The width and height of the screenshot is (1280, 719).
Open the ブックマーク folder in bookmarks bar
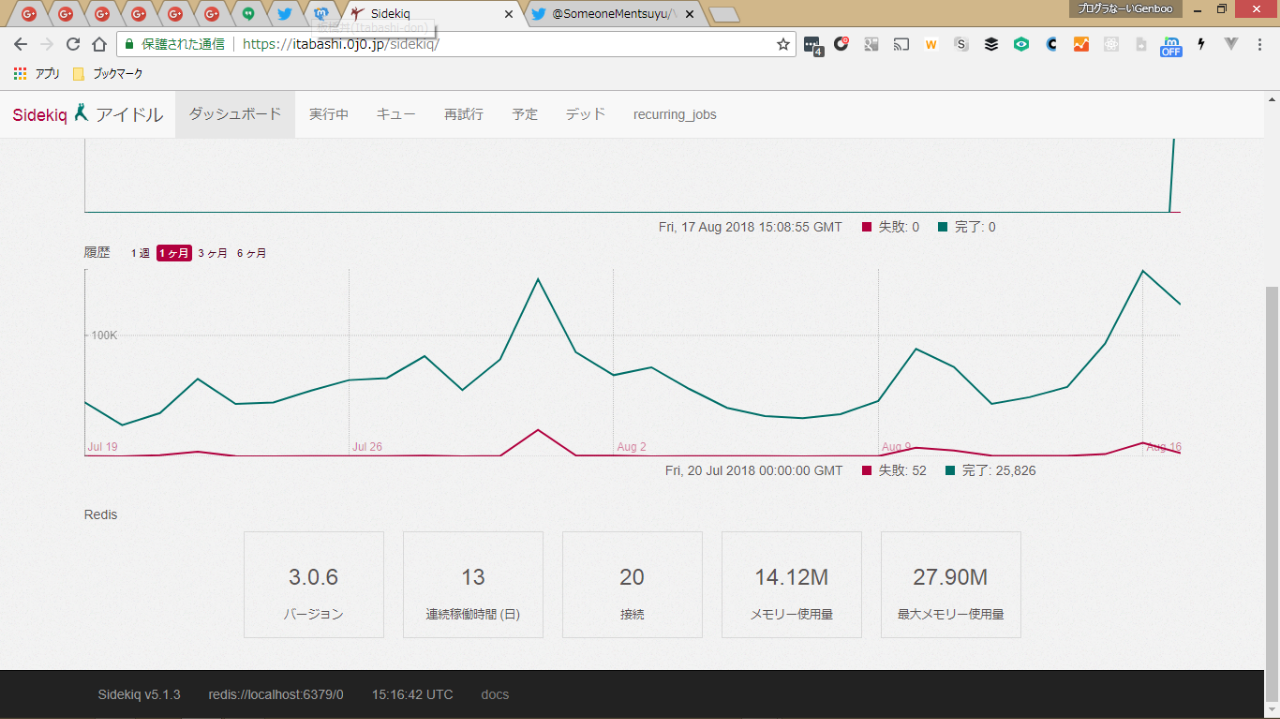pos(108,74)
